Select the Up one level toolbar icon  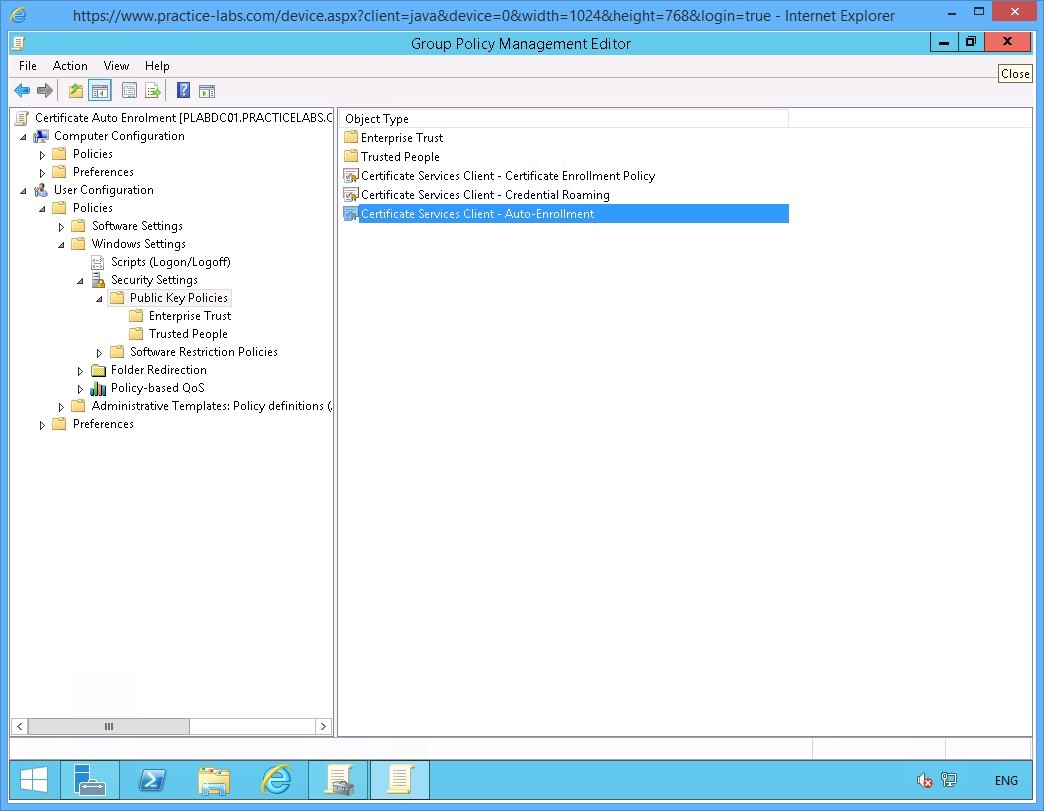click(75, 90)
